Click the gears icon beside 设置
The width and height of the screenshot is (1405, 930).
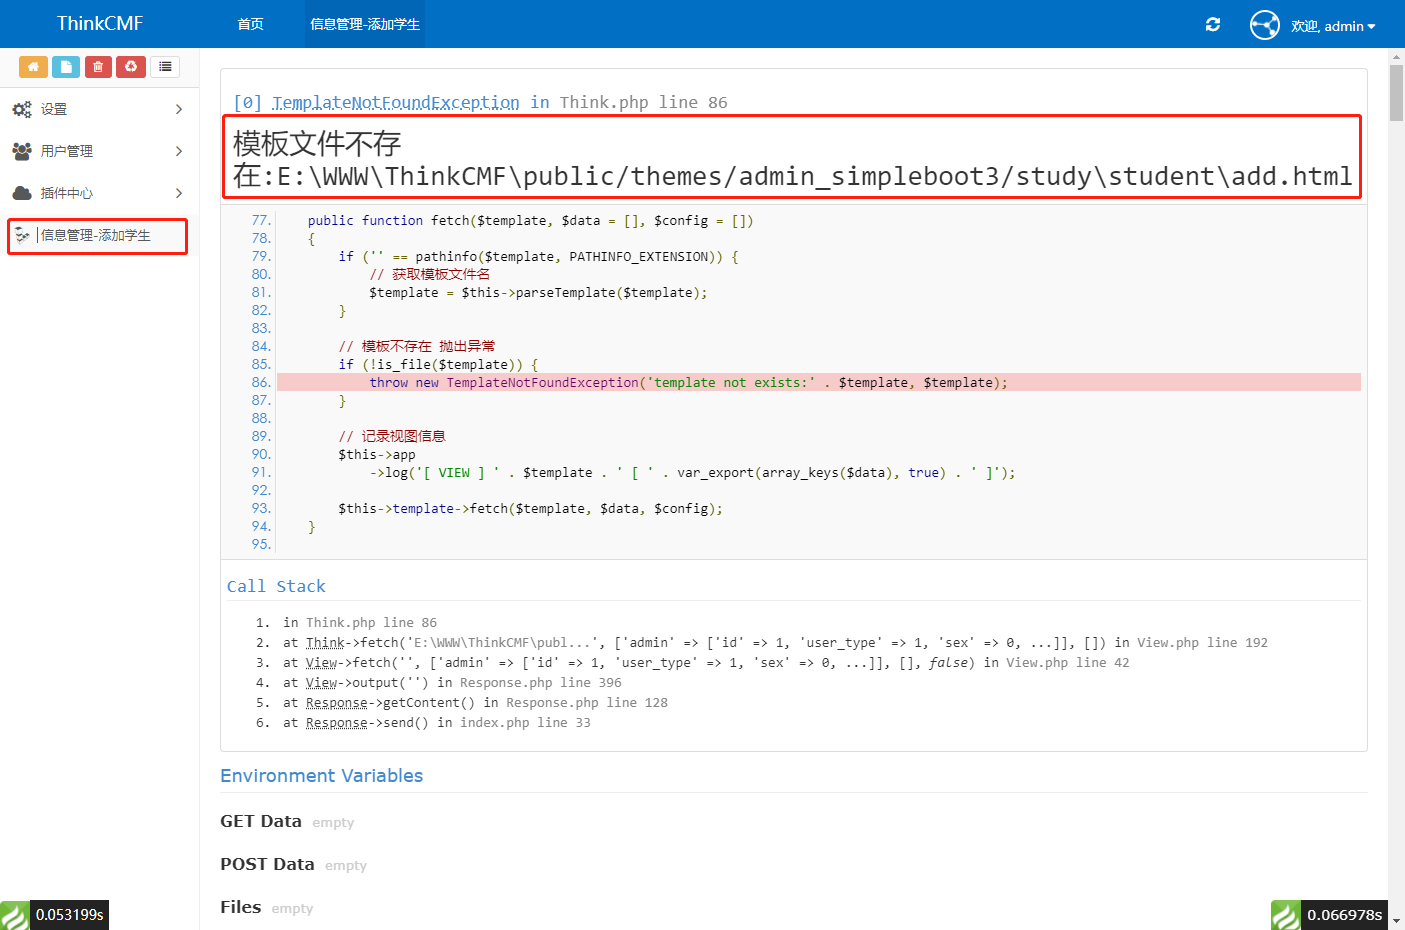[x=22, y=109]
